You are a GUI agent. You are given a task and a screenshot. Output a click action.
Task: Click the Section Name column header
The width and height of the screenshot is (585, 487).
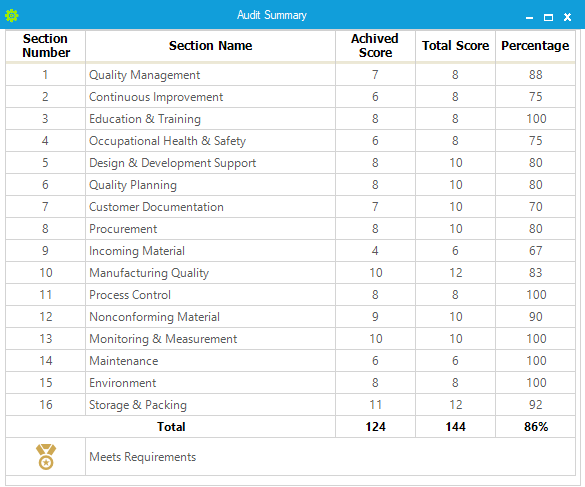210,46
